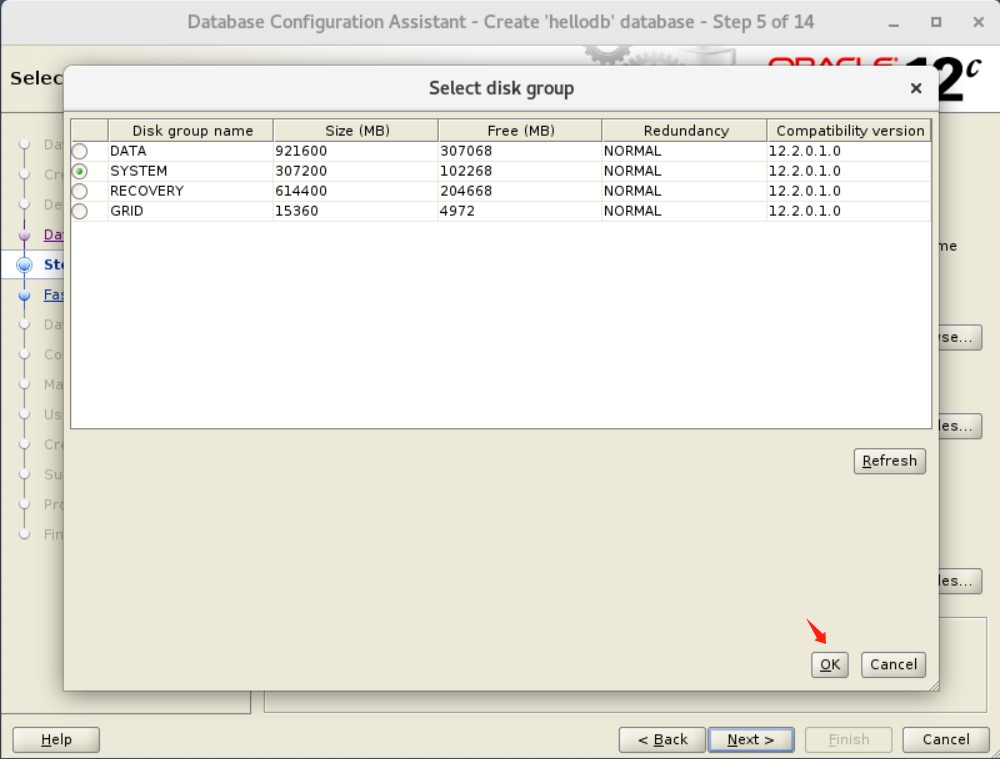This screenshot has width=1000, height=759.
Task: Click the Size (MB) column header
Action: click(356, 130)
